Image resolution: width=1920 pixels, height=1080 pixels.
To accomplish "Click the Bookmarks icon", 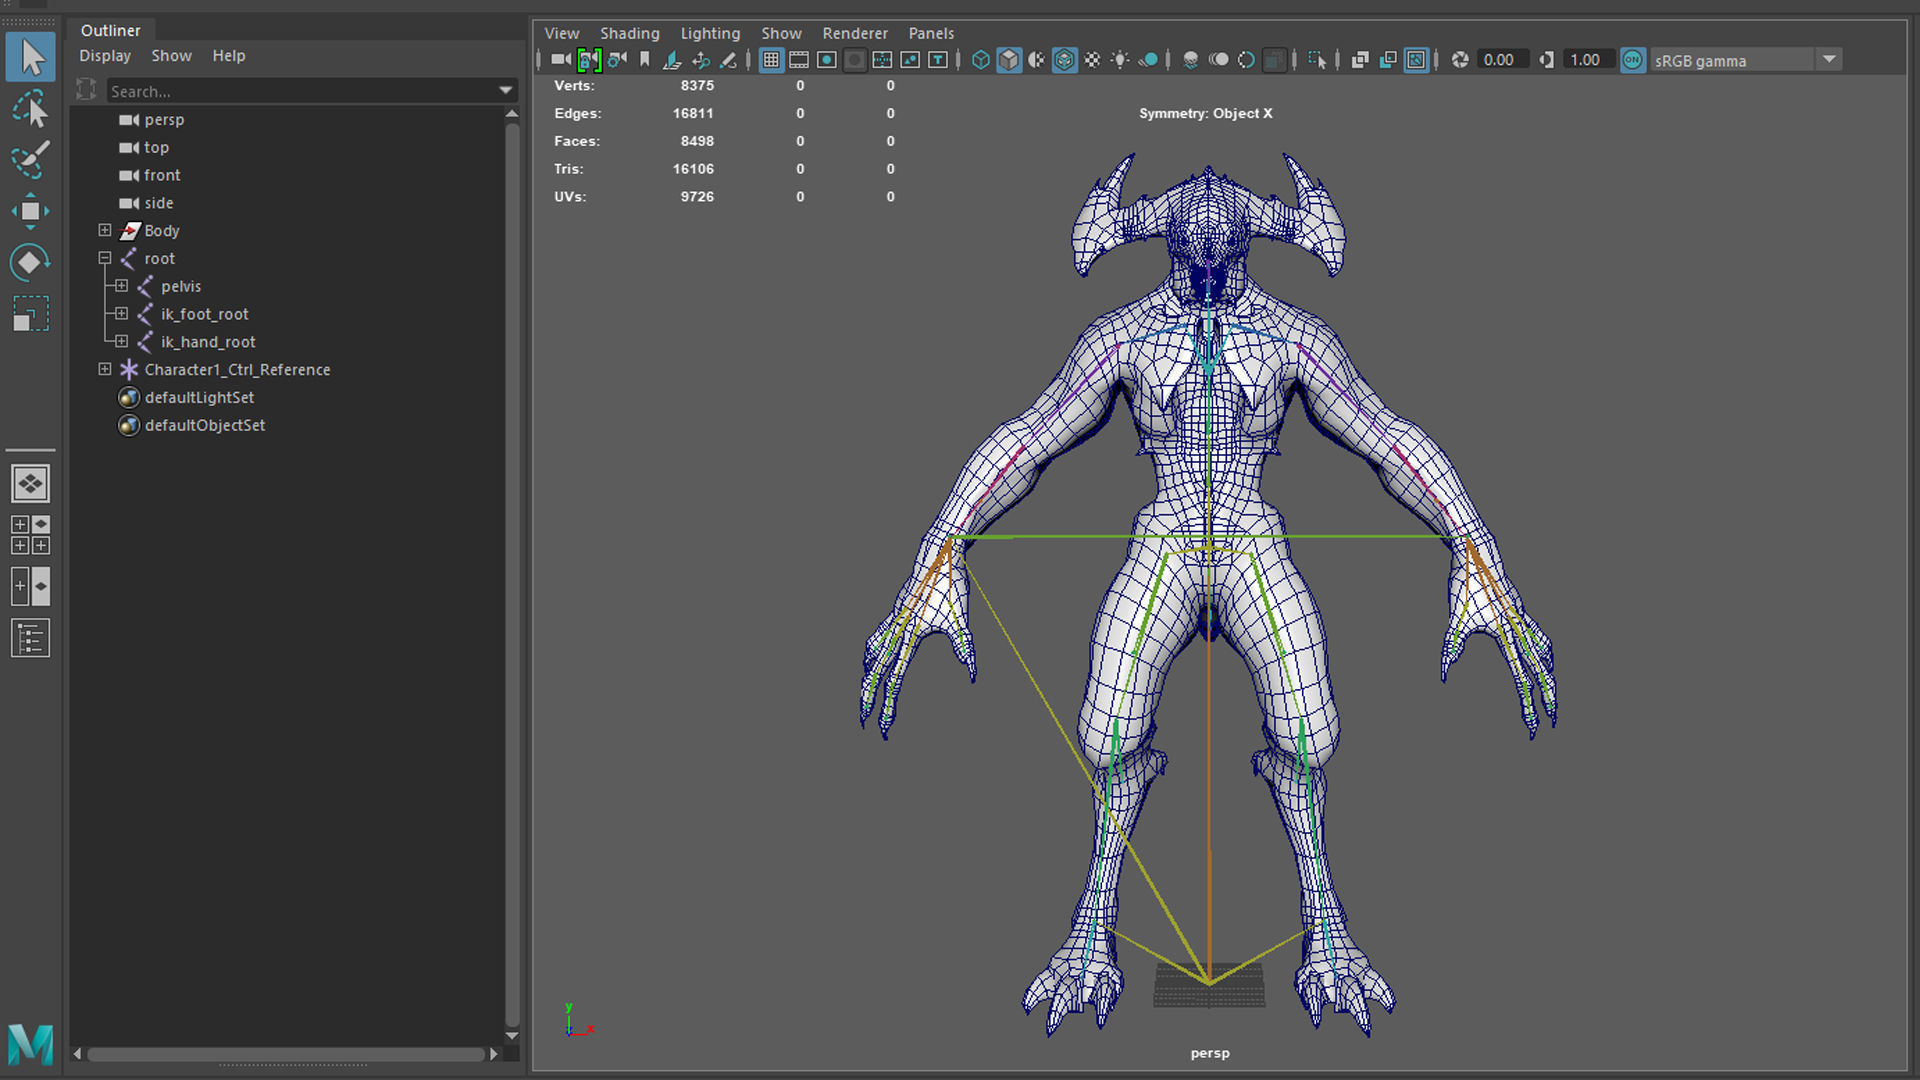I will [645, 60].
